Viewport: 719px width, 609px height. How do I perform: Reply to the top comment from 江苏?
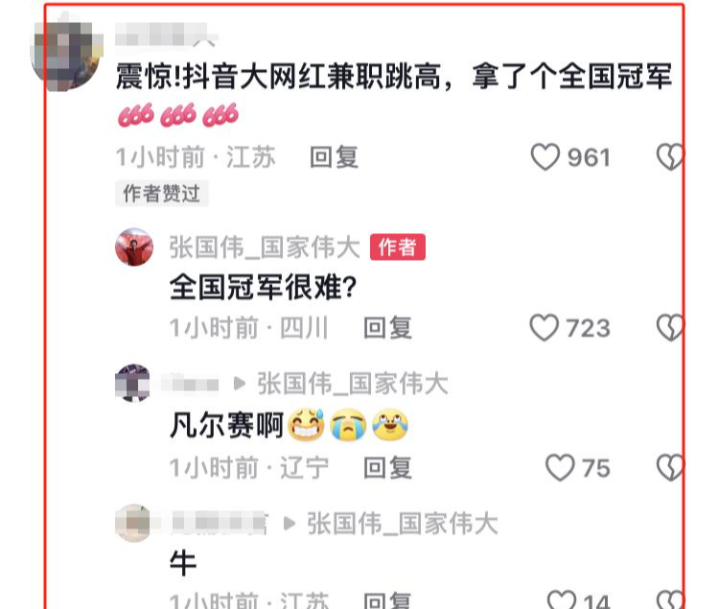pyautogui.click(x=334, y=157)
